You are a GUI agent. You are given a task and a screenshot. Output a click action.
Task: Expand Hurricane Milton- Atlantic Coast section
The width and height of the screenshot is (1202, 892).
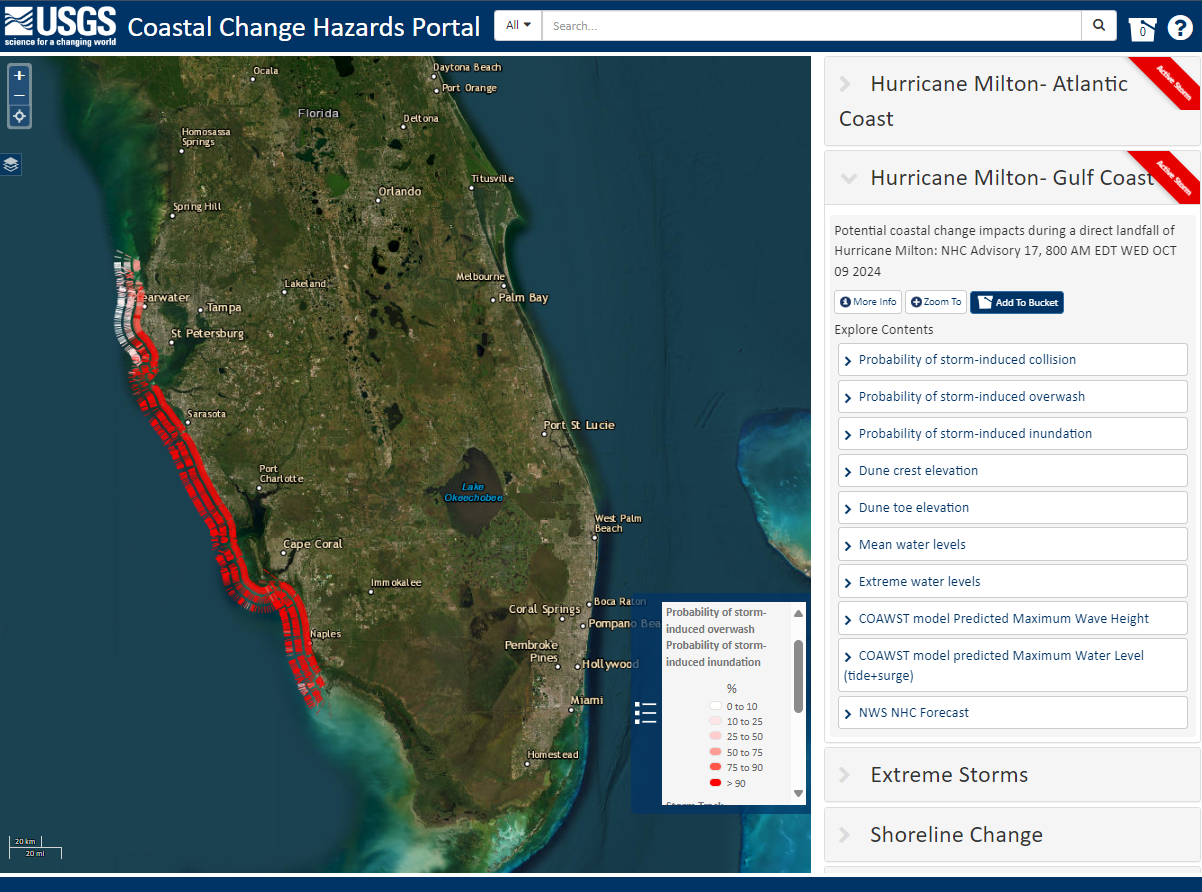[1011, 101]
